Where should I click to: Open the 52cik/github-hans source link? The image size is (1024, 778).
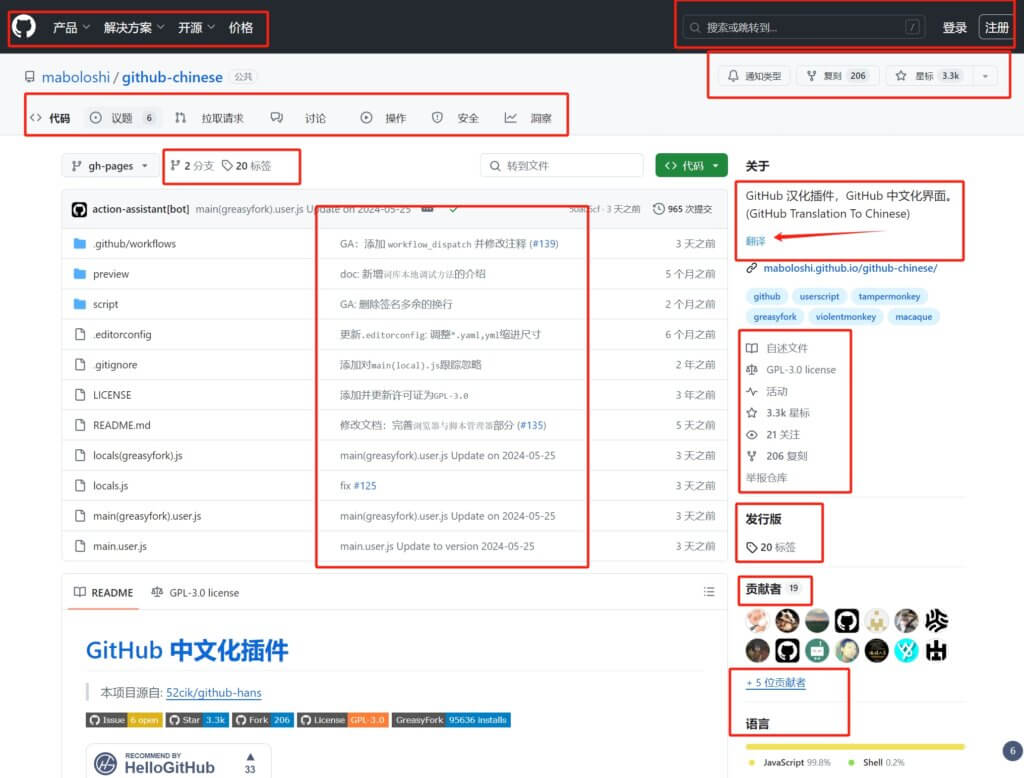pos(214,692)
